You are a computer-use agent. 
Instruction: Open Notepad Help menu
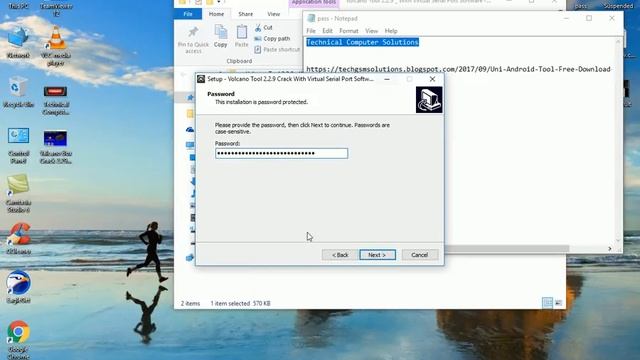391,31
